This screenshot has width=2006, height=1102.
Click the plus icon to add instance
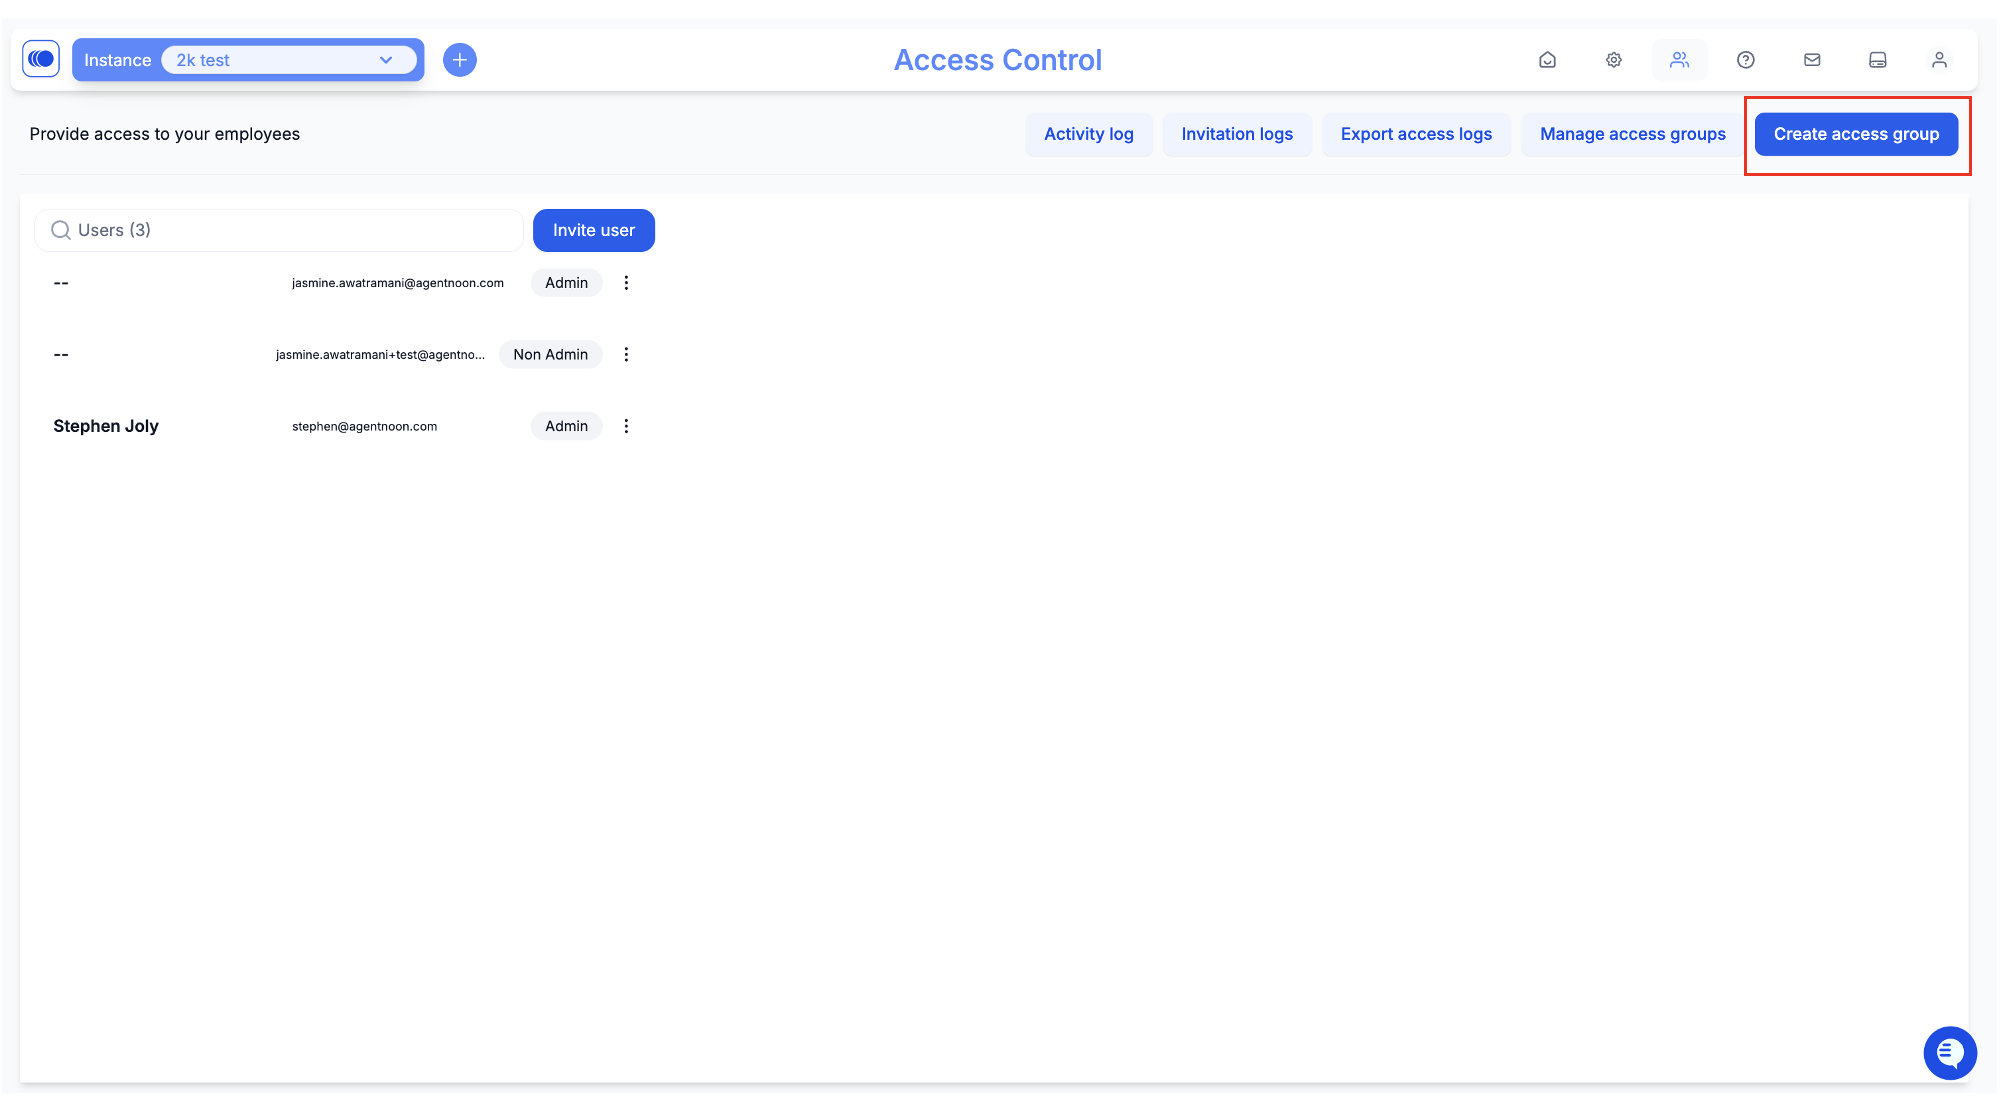[x=459, y=60]
